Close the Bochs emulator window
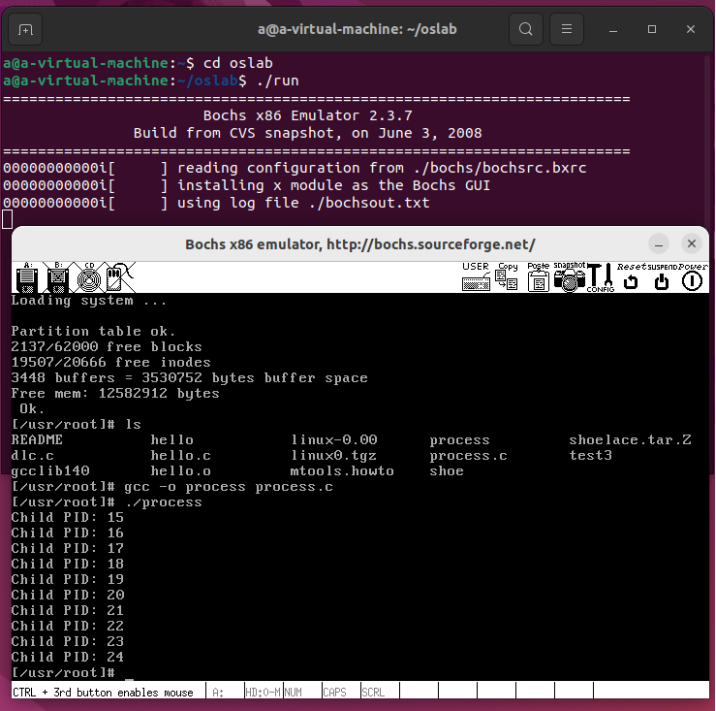Image resolution: width=716 pixels, height=711 pixels. pyautogui.click(x=691, y=244)
